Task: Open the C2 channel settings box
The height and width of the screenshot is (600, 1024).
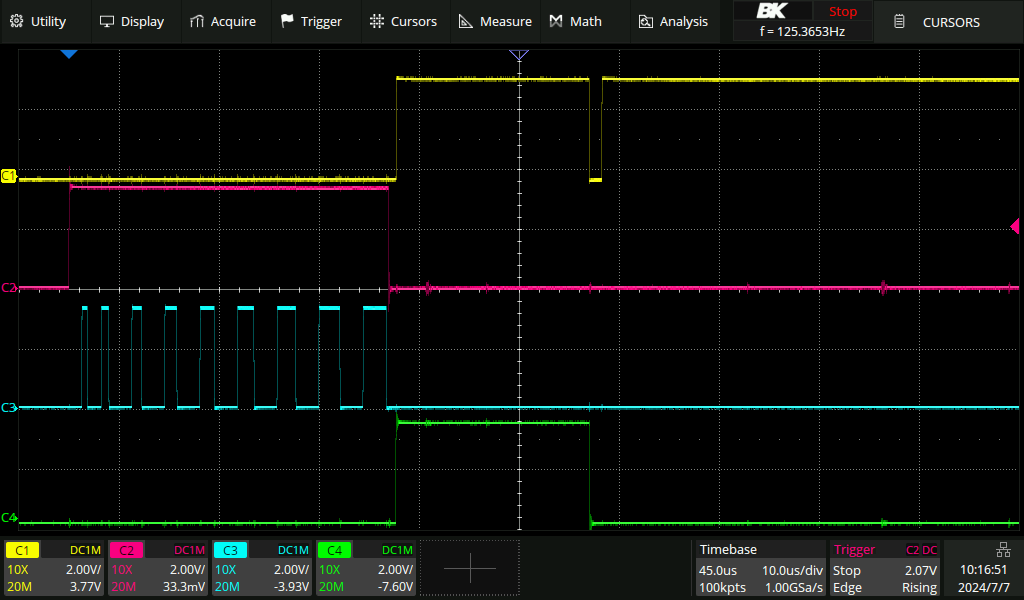Action: (x=157, y=568)
